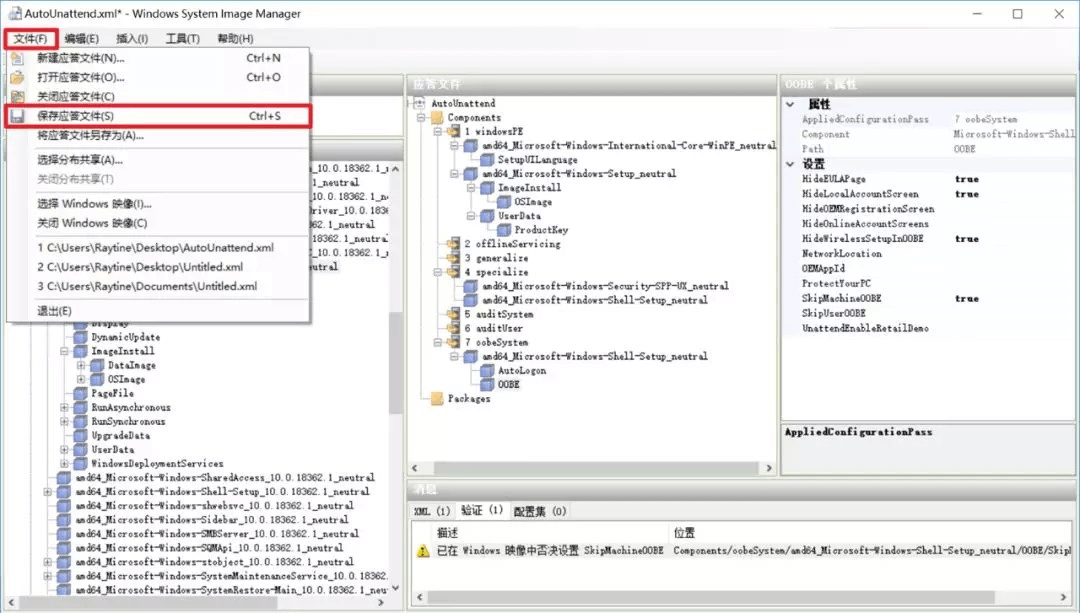Image resolution: width=1080 pixels, height=613 pixels.
Task: Click the yellow warning icon in messages
Action: tap(423, 551)
